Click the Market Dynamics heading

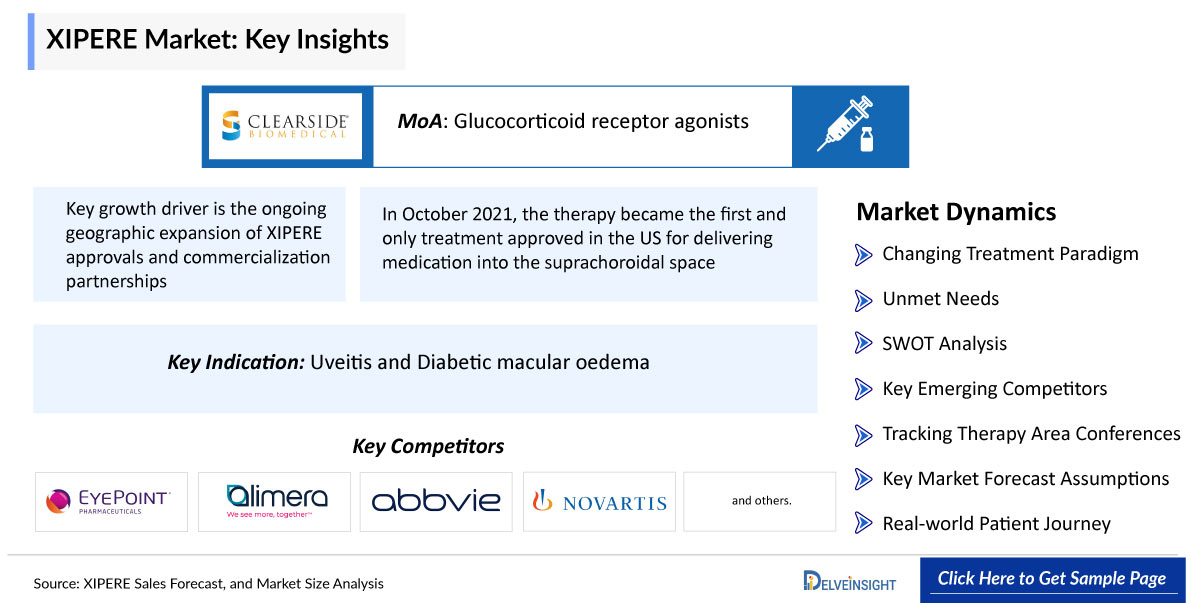click(955, 212)
